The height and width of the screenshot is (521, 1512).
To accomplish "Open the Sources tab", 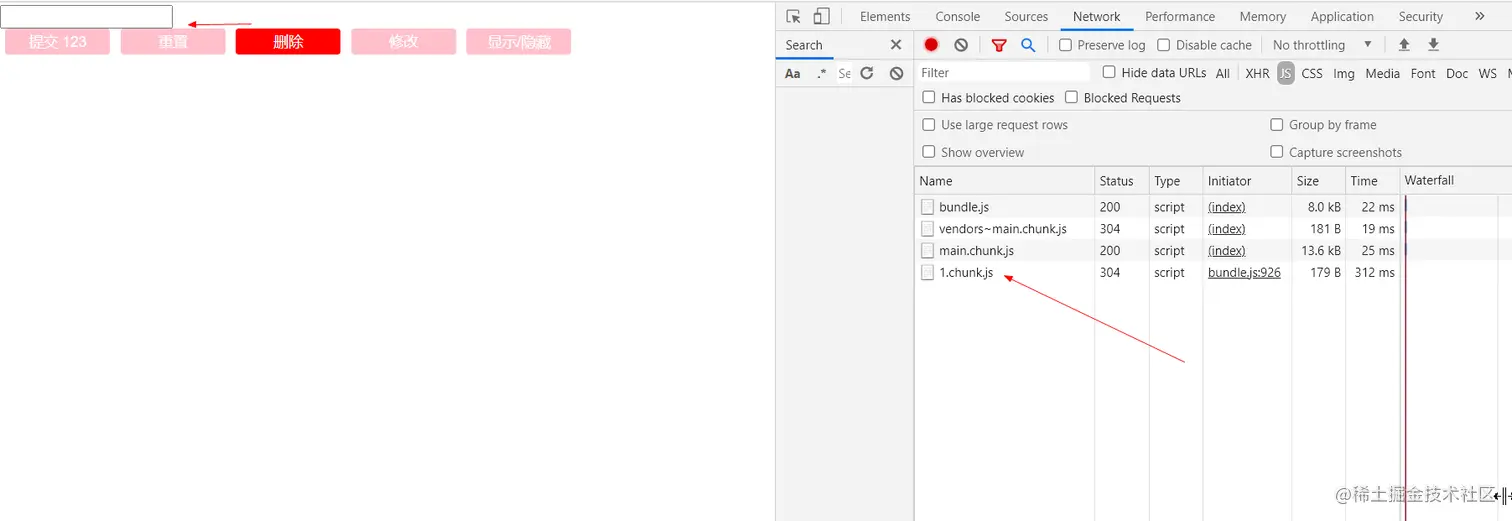I will 1026,16.
